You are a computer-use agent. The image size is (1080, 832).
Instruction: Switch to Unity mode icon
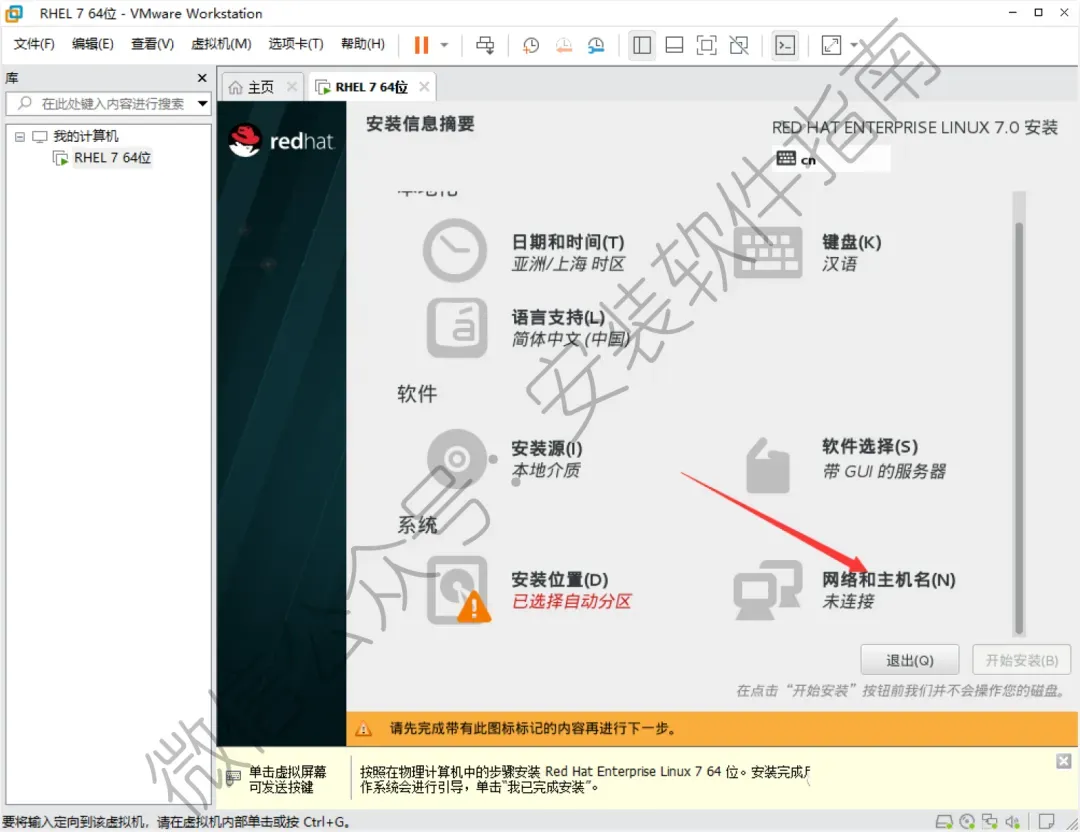point(739,45)
